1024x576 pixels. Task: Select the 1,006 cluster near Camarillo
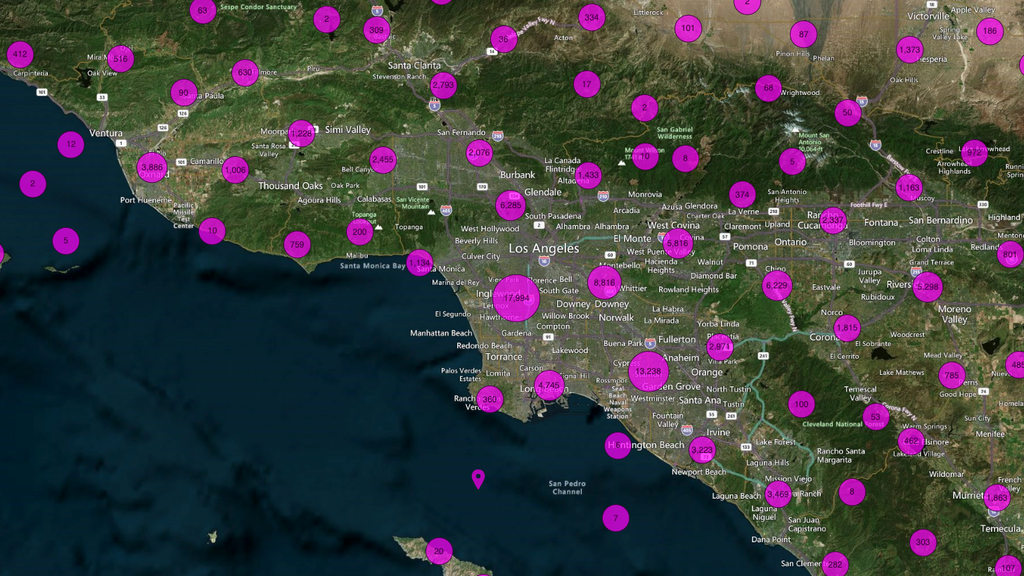(x=235, y=170)
